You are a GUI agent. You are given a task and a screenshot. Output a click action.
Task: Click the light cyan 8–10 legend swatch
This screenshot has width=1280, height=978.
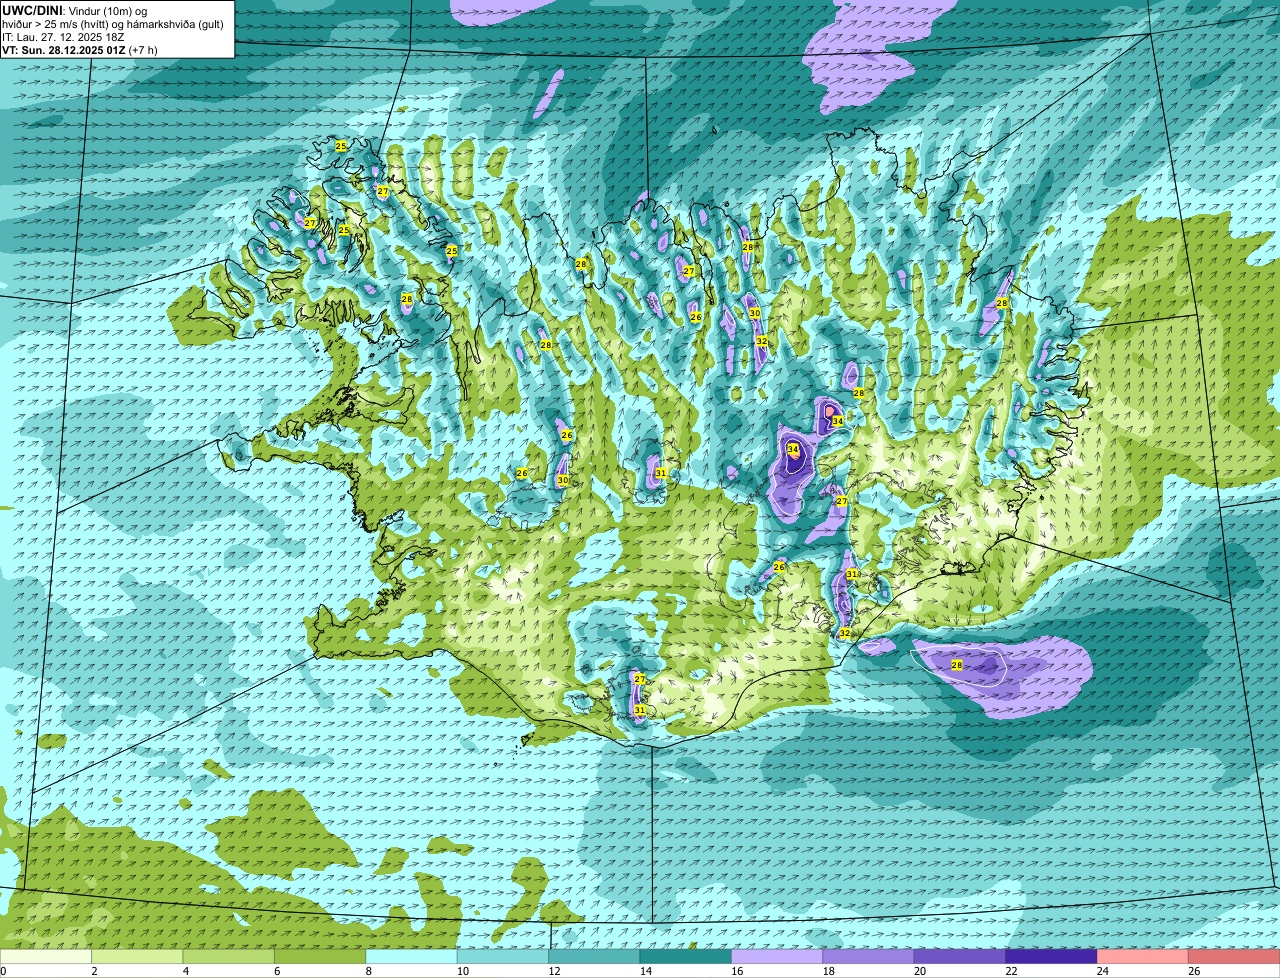pos(412,956)
